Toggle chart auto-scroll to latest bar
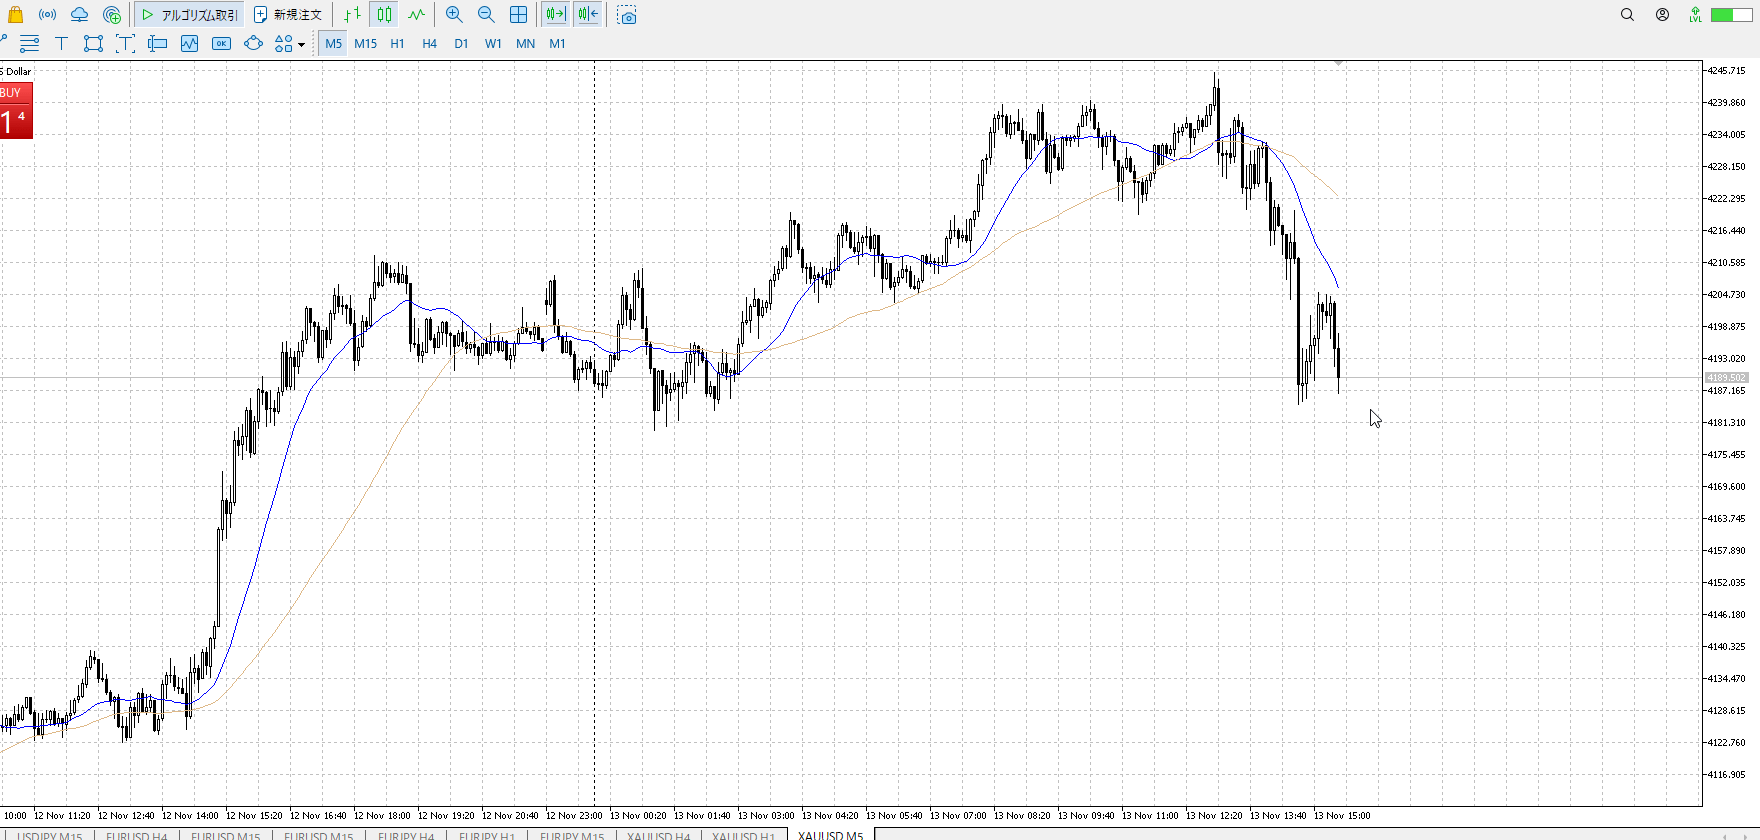Image resolution: width=1760 pixels, height=840 pixels. (555, 15)
